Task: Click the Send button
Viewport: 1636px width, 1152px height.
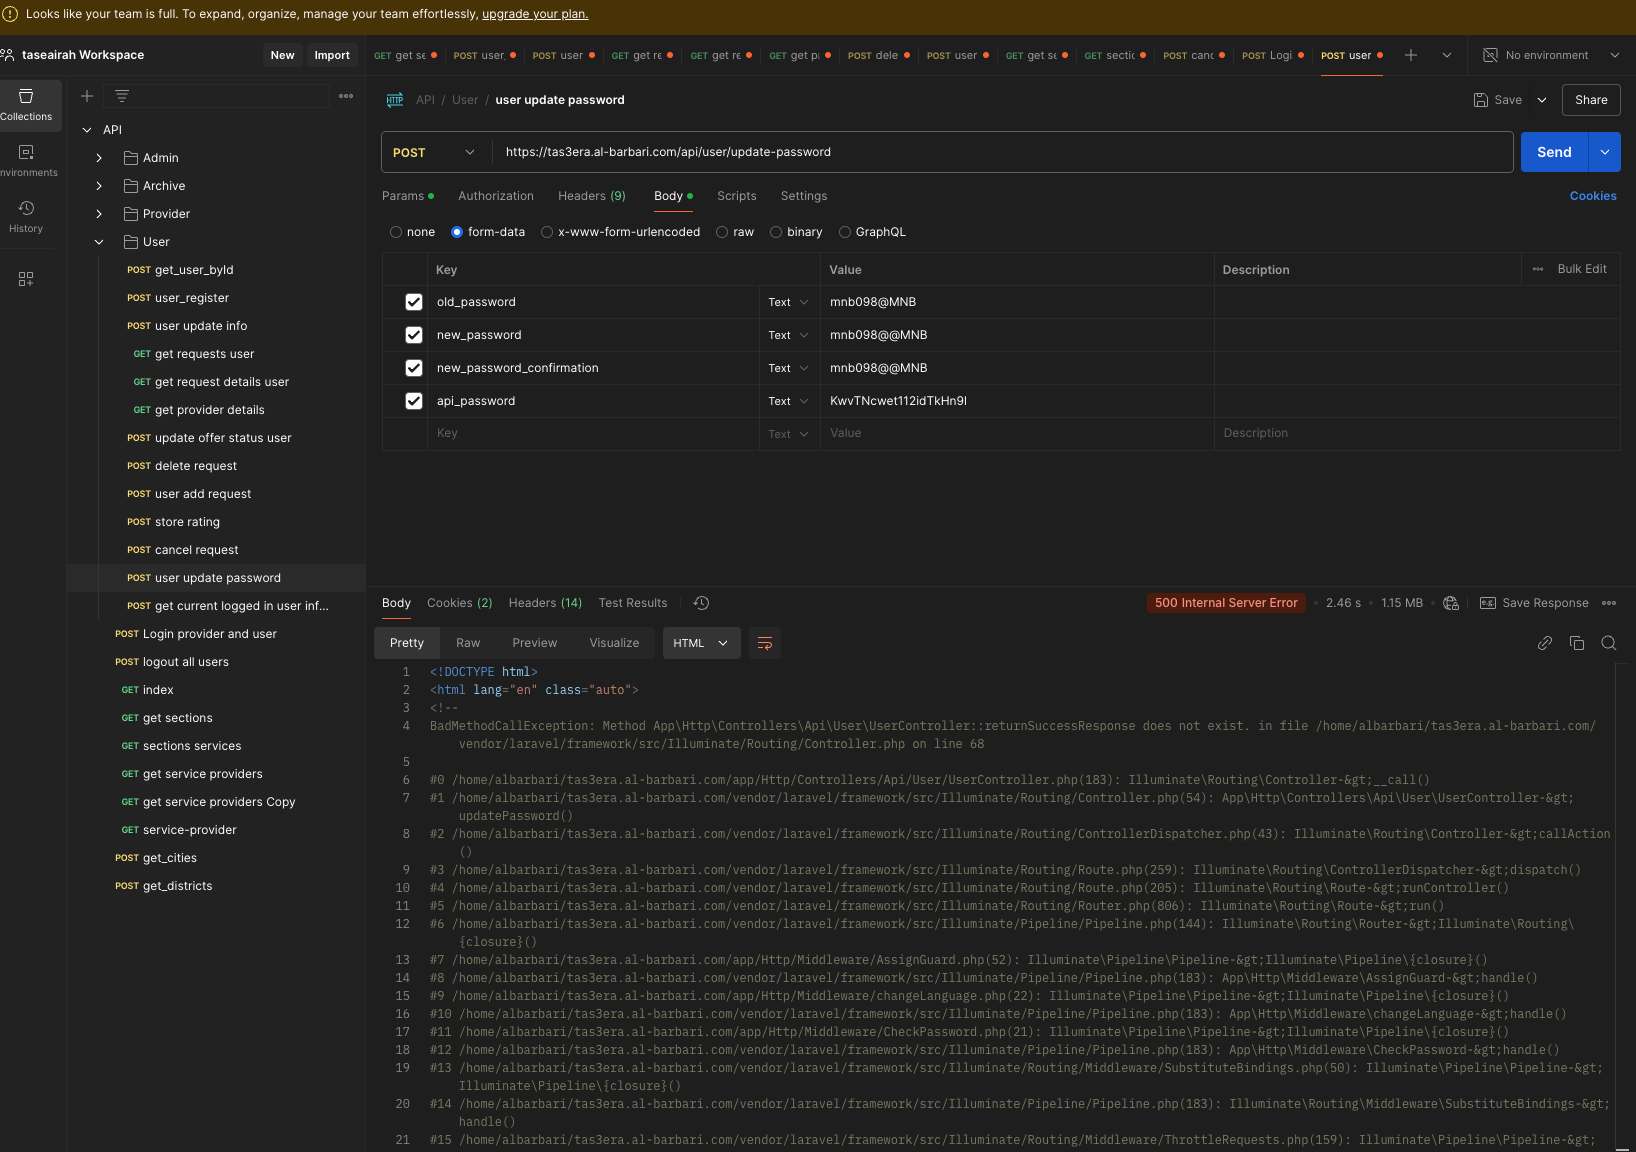Action: click(x=1555, y=152)
